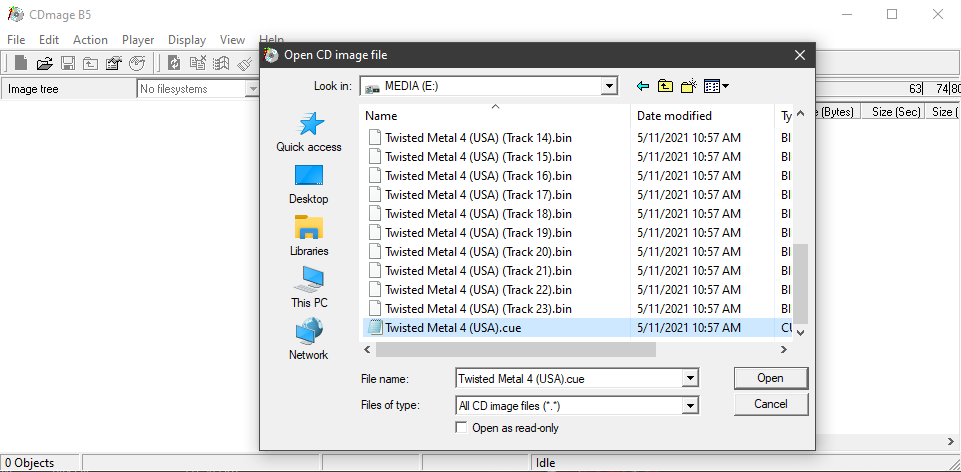Open Network from the places sidebar
Screen dimensions: 961x472
point(309,340)
